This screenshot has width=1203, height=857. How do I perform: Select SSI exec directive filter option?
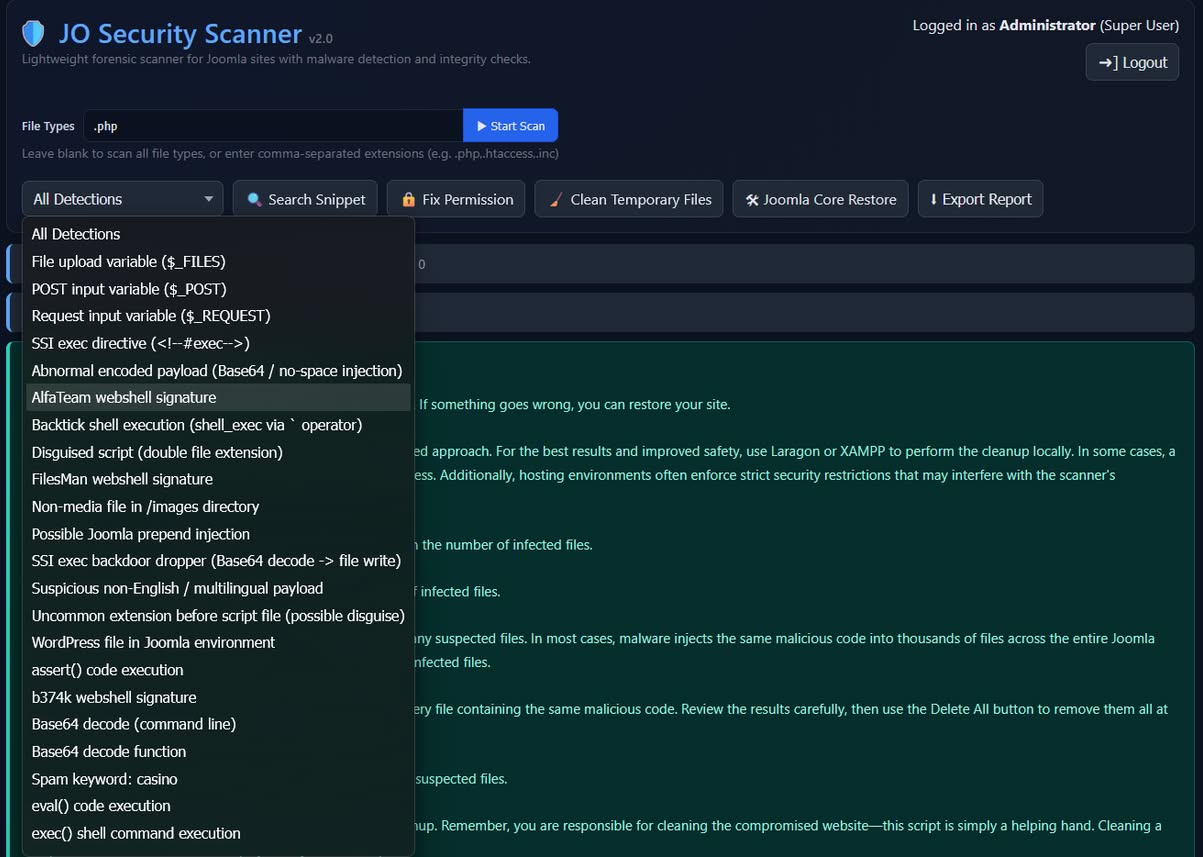click(219, 343)
